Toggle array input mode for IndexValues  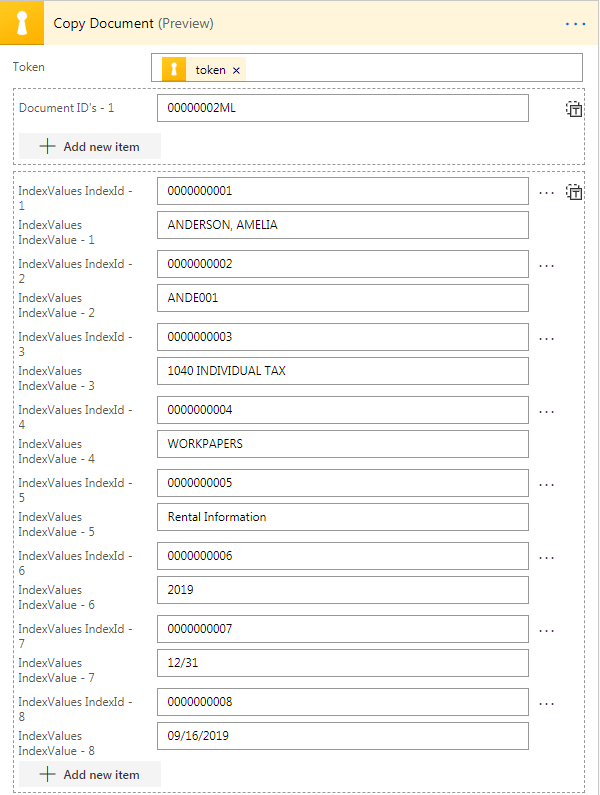click(574, 192)
